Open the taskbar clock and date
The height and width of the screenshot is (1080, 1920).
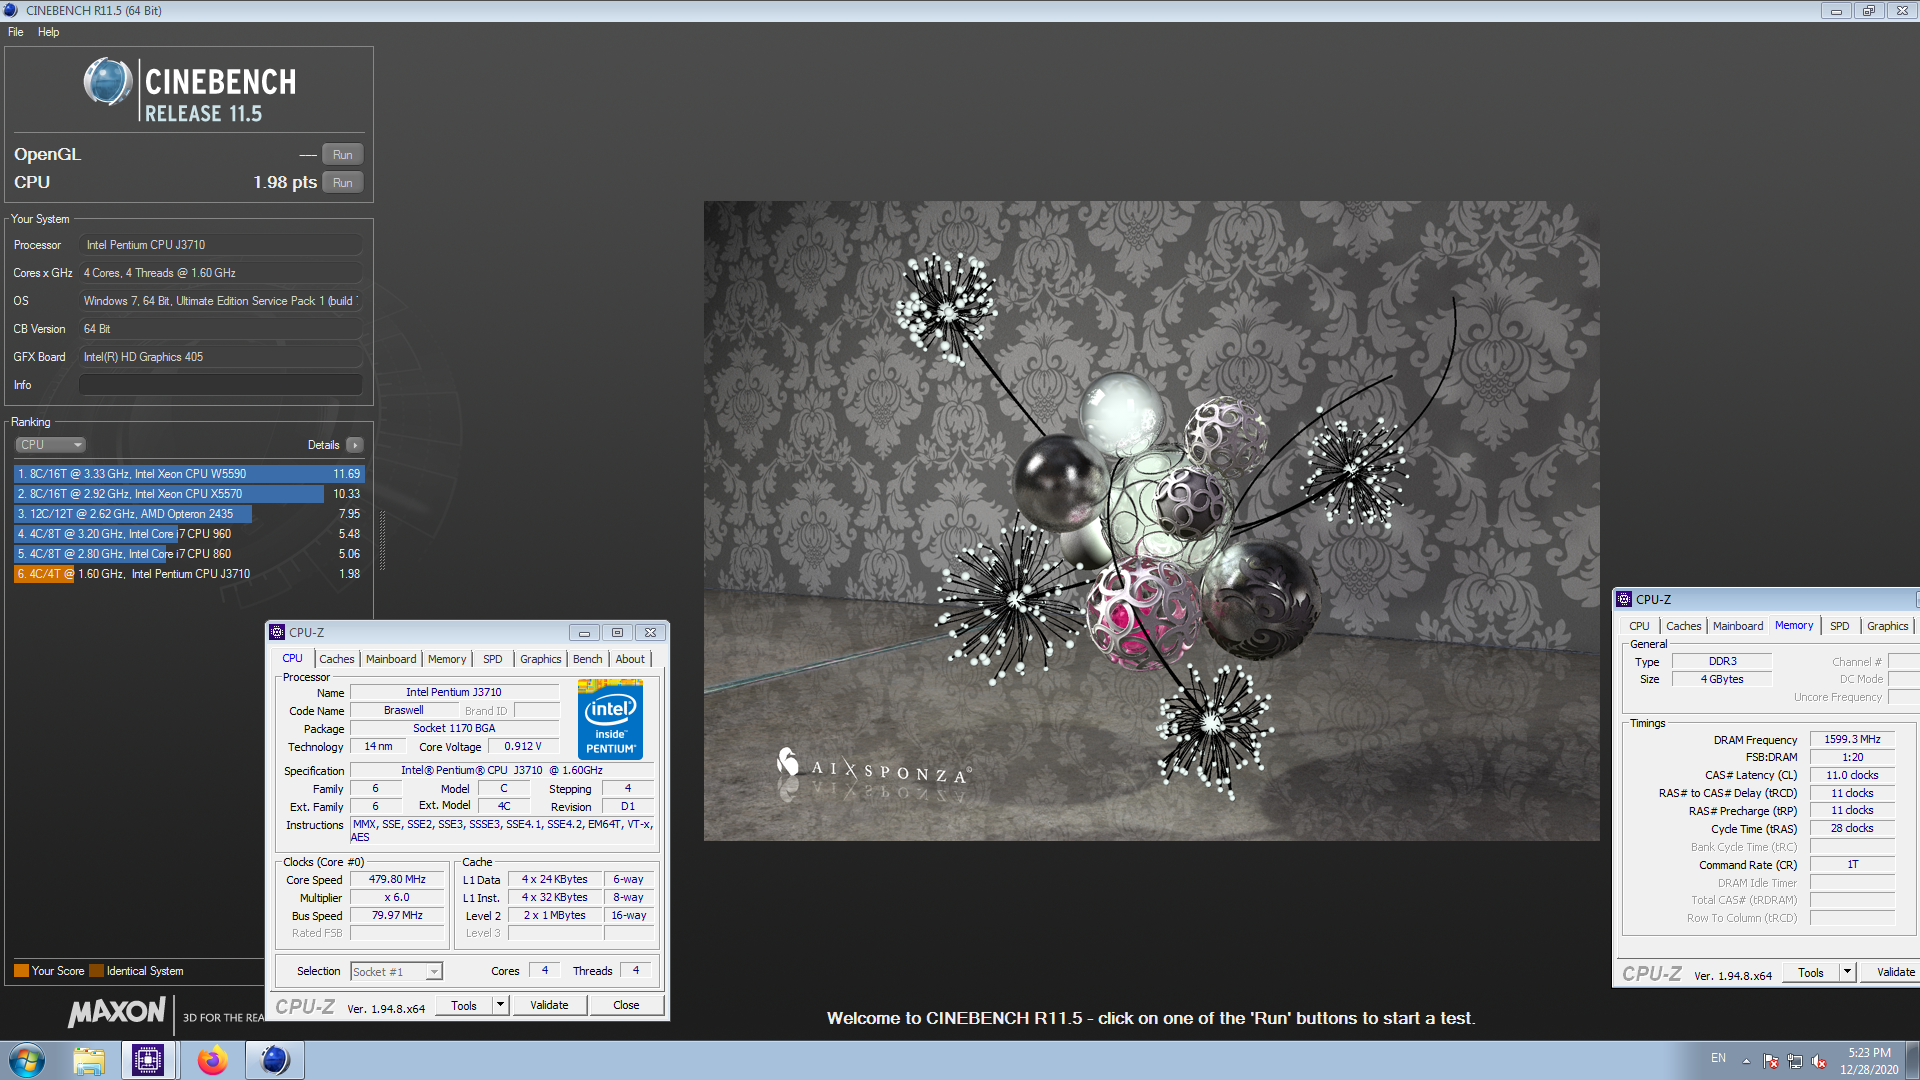click(x=1869, y=1061)
